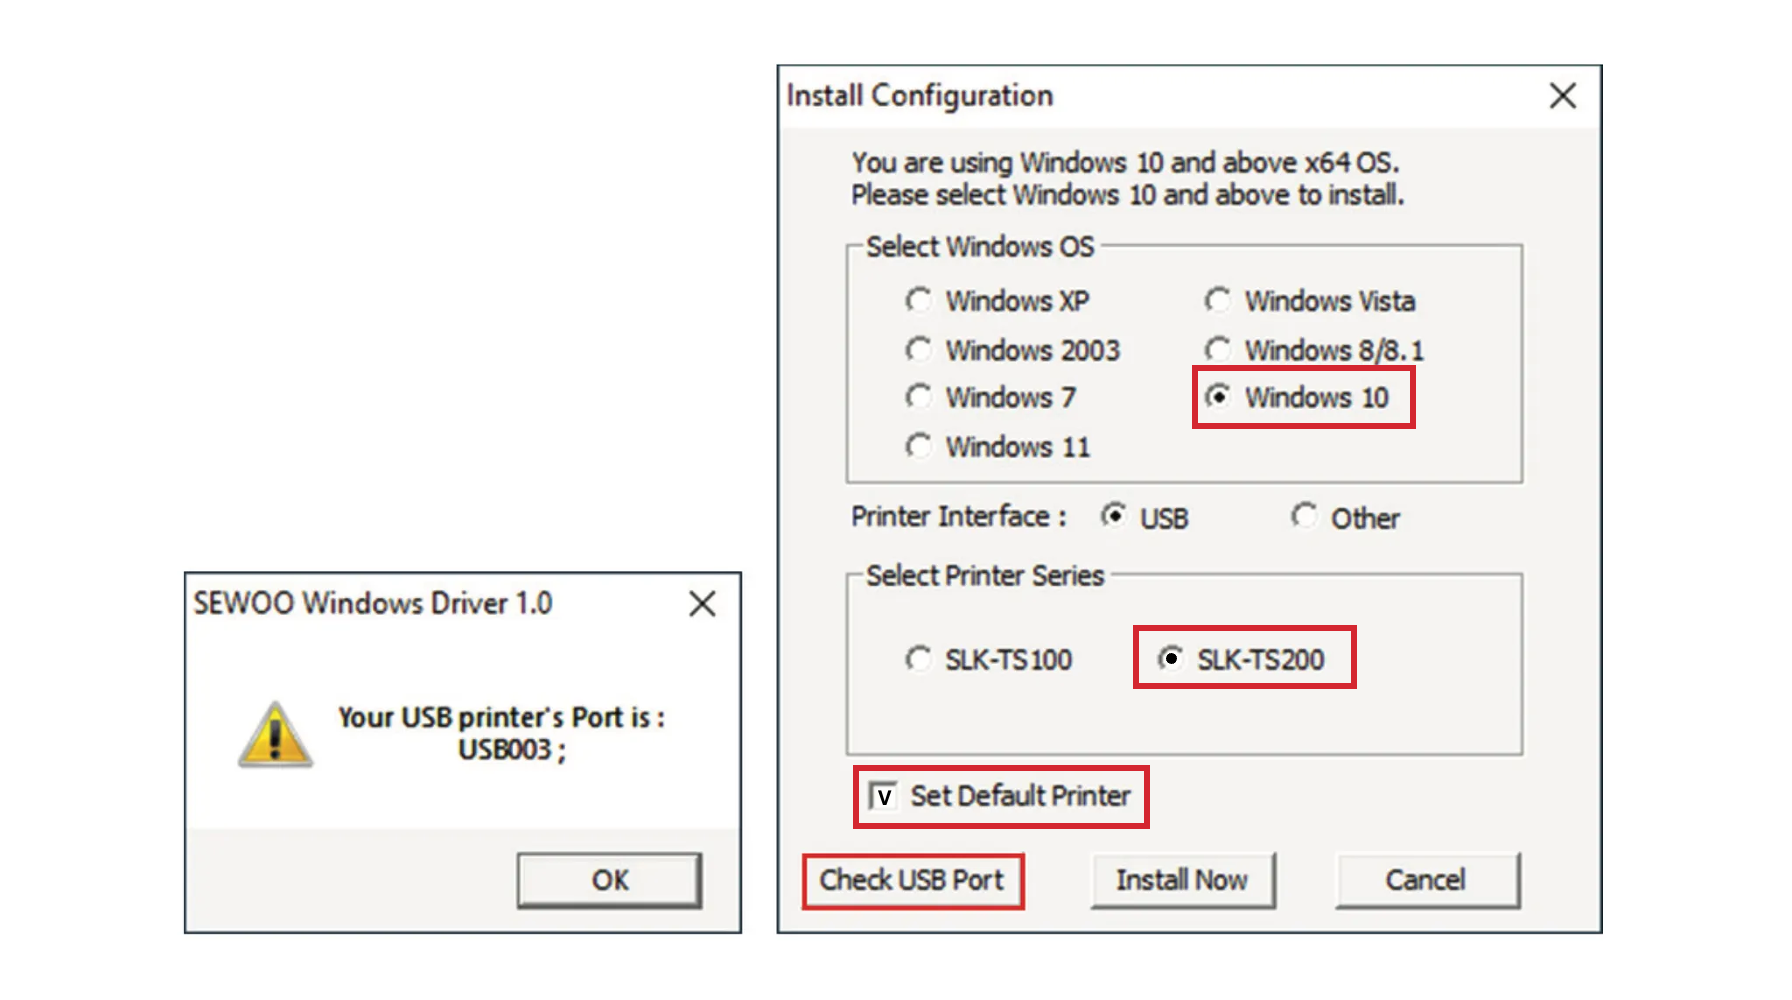This screenshot has height=1000, width=1792.
Task: Cancel the Install Configuration dialog
Action: coord(1427,880)
